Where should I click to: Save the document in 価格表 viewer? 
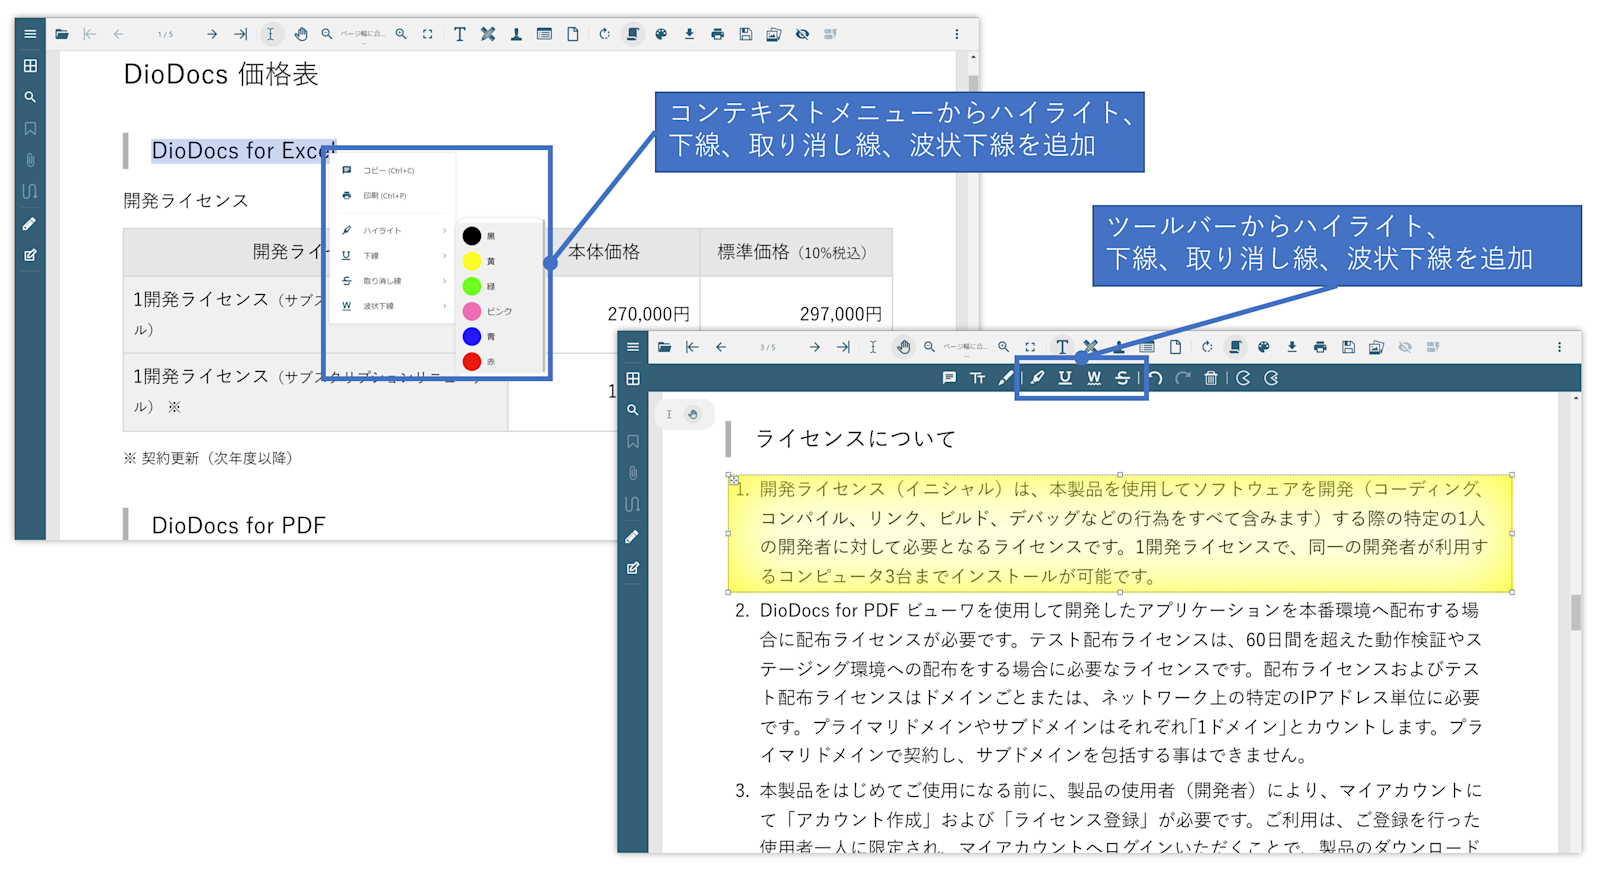[x=745, y=34]
